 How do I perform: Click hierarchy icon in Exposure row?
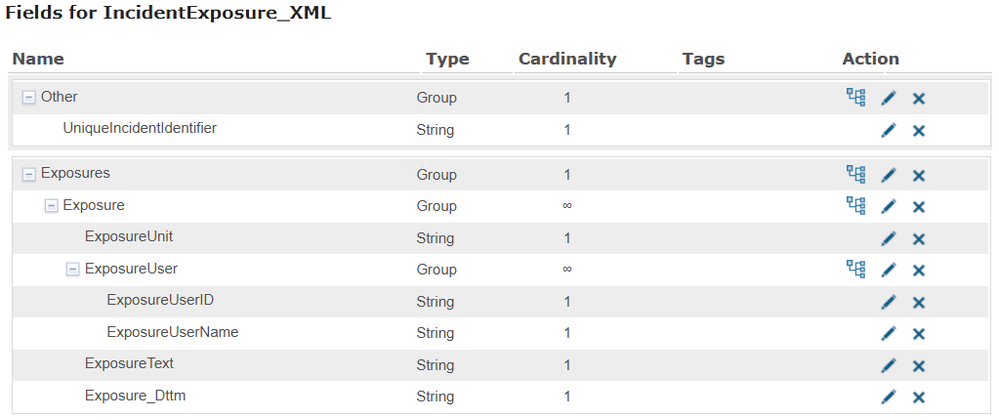[x=855, y=205]
